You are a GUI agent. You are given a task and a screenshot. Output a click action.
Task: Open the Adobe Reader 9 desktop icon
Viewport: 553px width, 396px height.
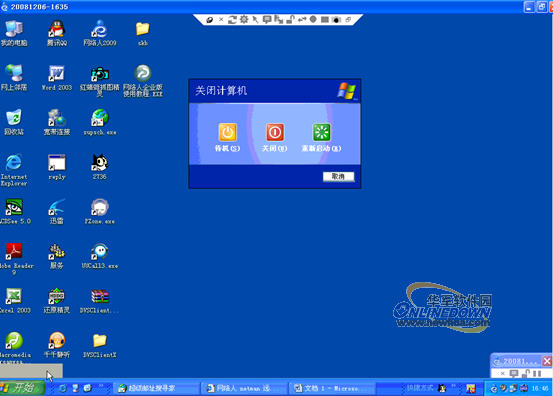(15, 258)
